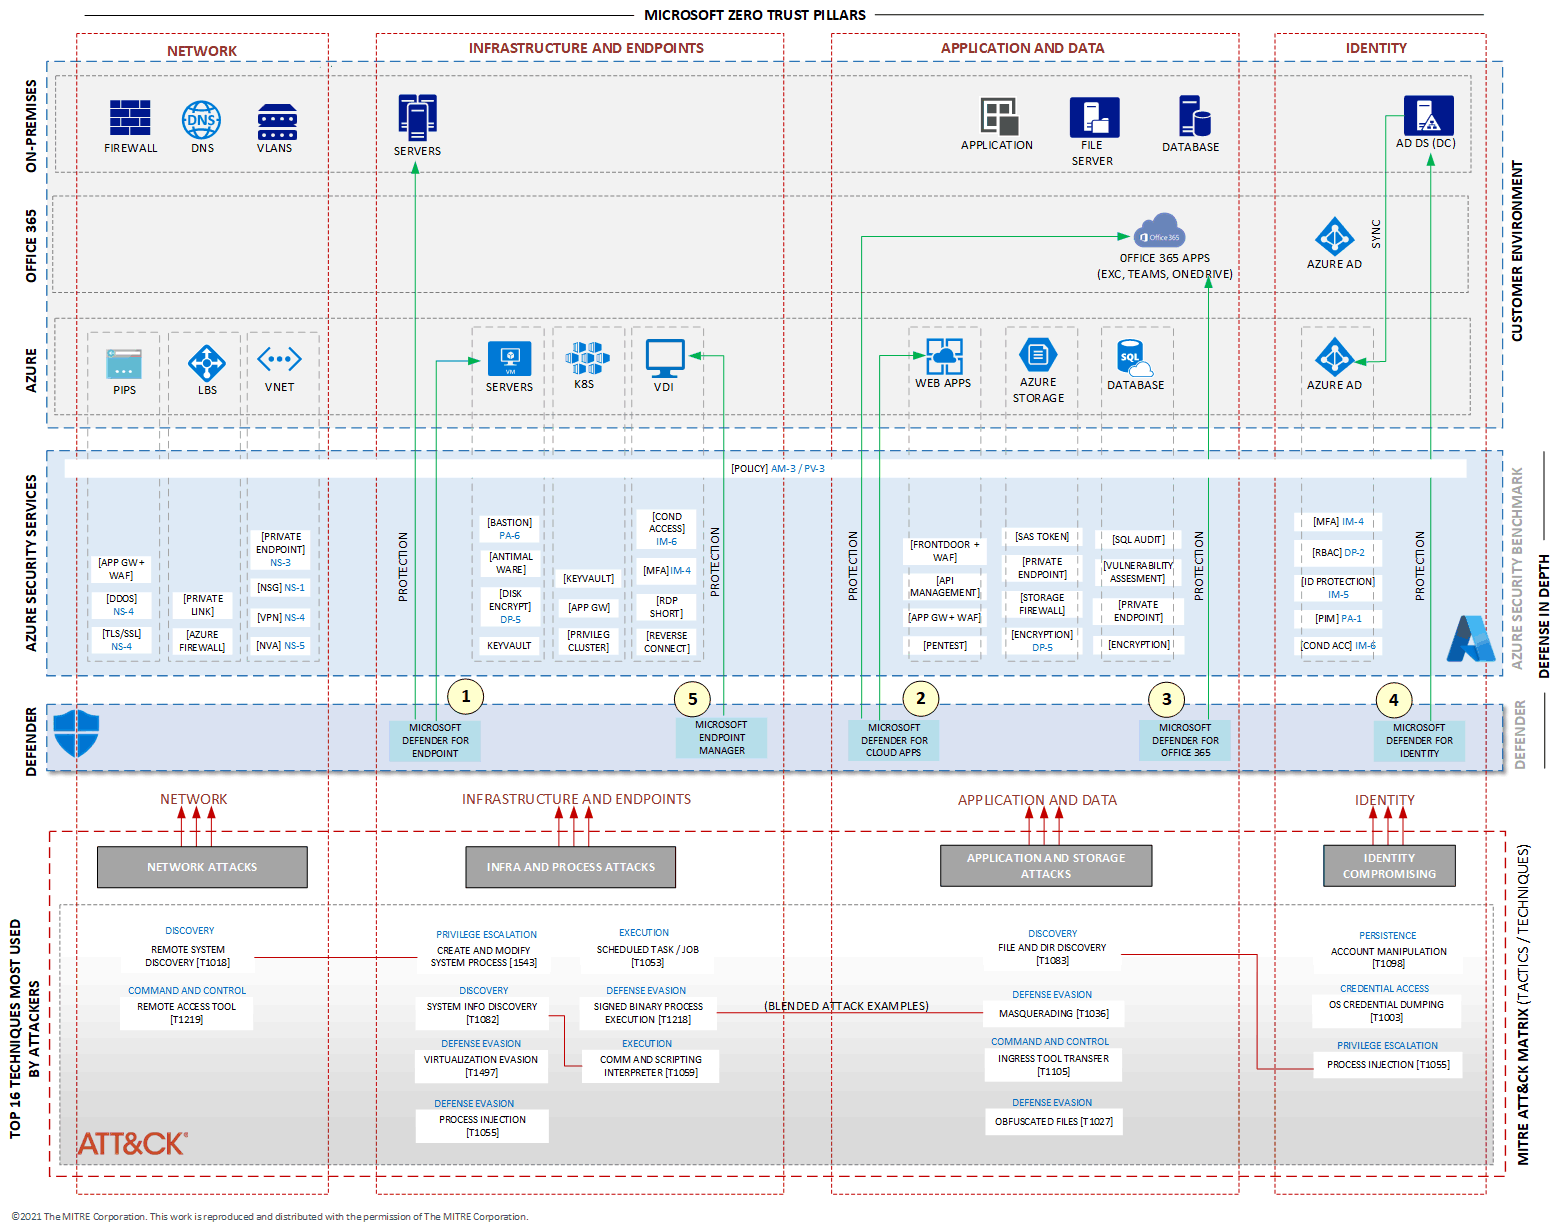1562x1229 pixels.
Task: Select the [SAS TOKEN] box
Action: point(1042,537)
